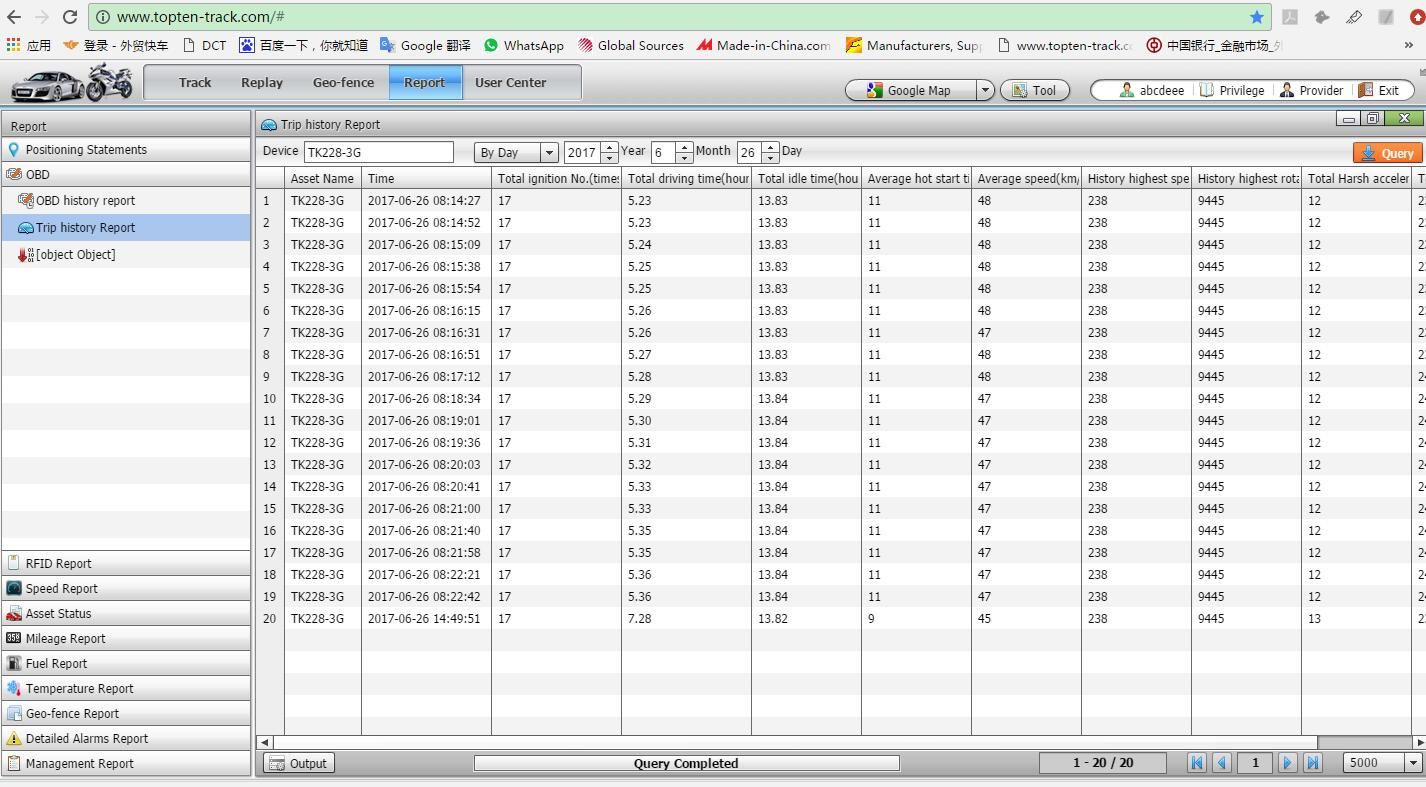Click the Output export button

click(299, 763)
